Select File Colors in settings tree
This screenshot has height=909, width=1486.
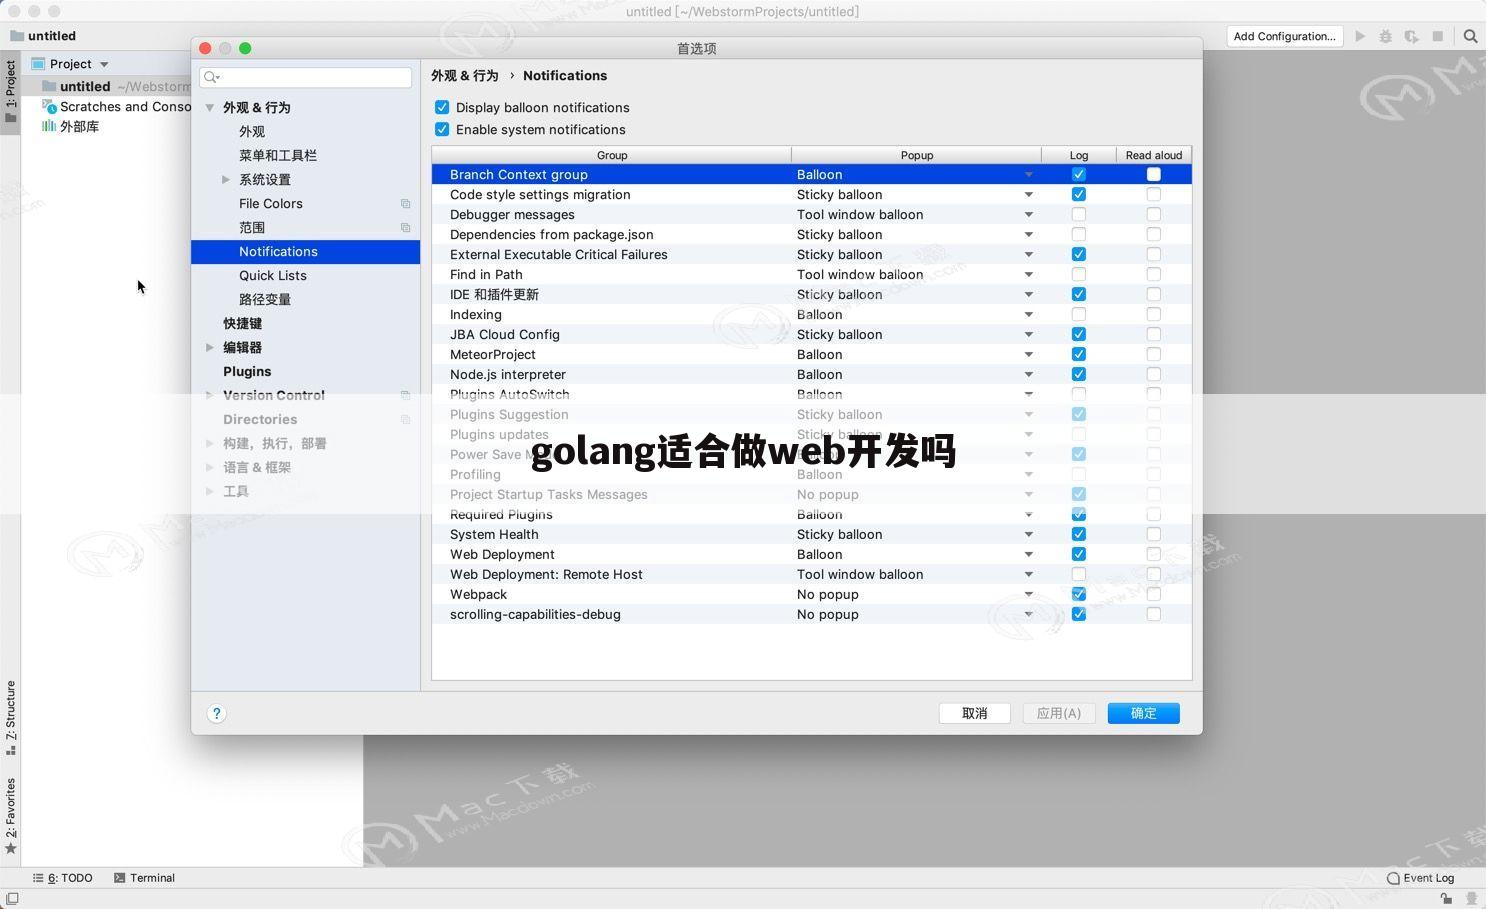click(271, 204)
